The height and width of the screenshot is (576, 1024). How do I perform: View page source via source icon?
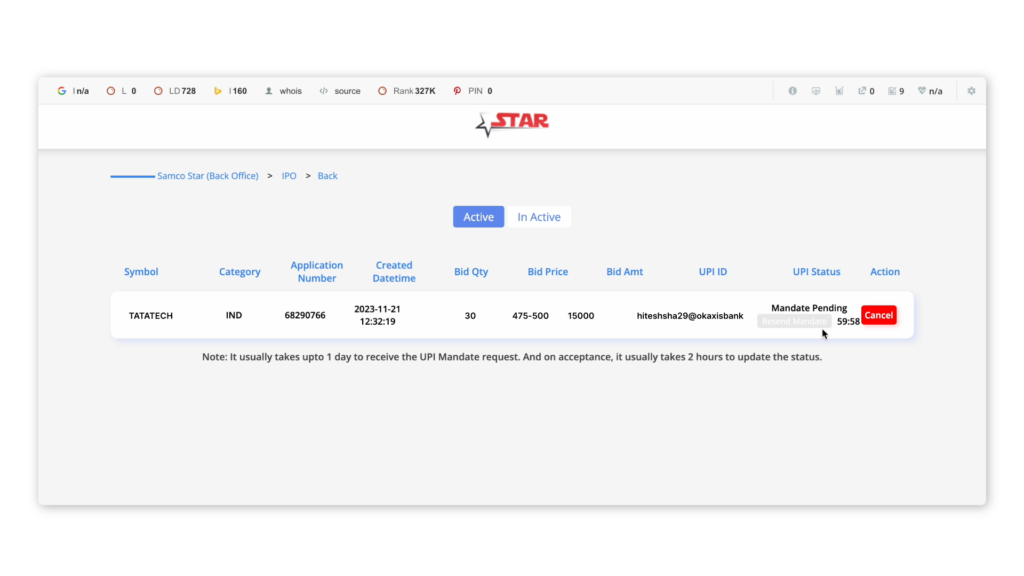324,91
